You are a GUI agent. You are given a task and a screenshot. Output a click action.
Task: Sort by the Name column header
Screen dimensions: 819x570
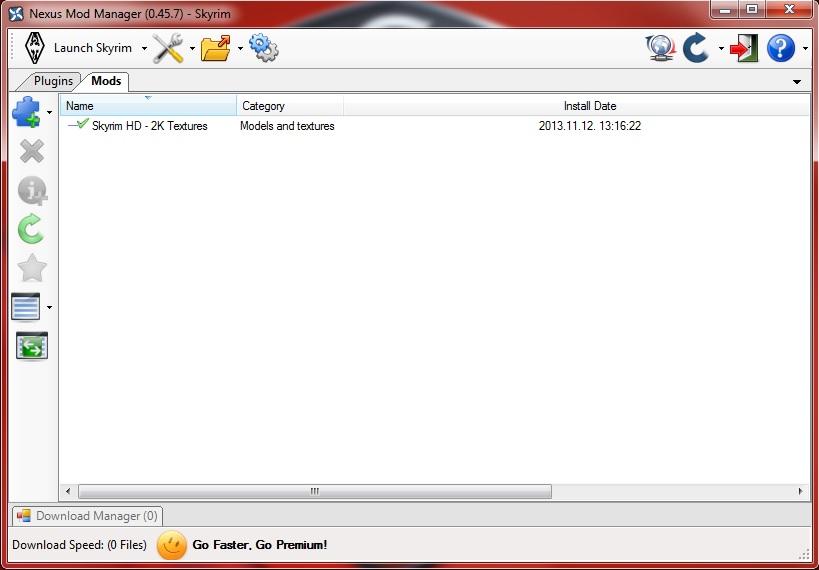click(x=148, y=106)
